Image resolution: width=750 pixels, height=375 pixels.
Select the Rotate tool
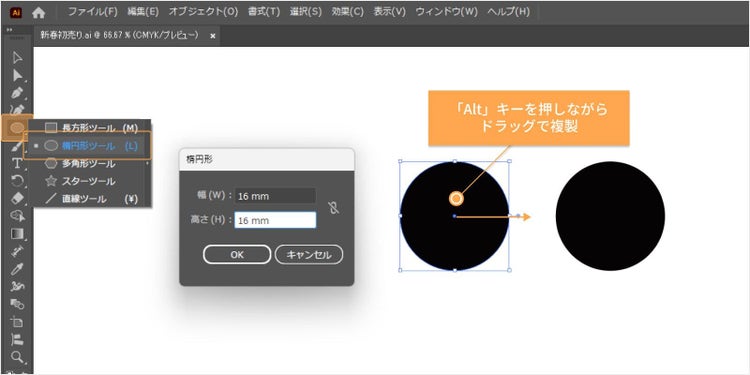[17, 181]
